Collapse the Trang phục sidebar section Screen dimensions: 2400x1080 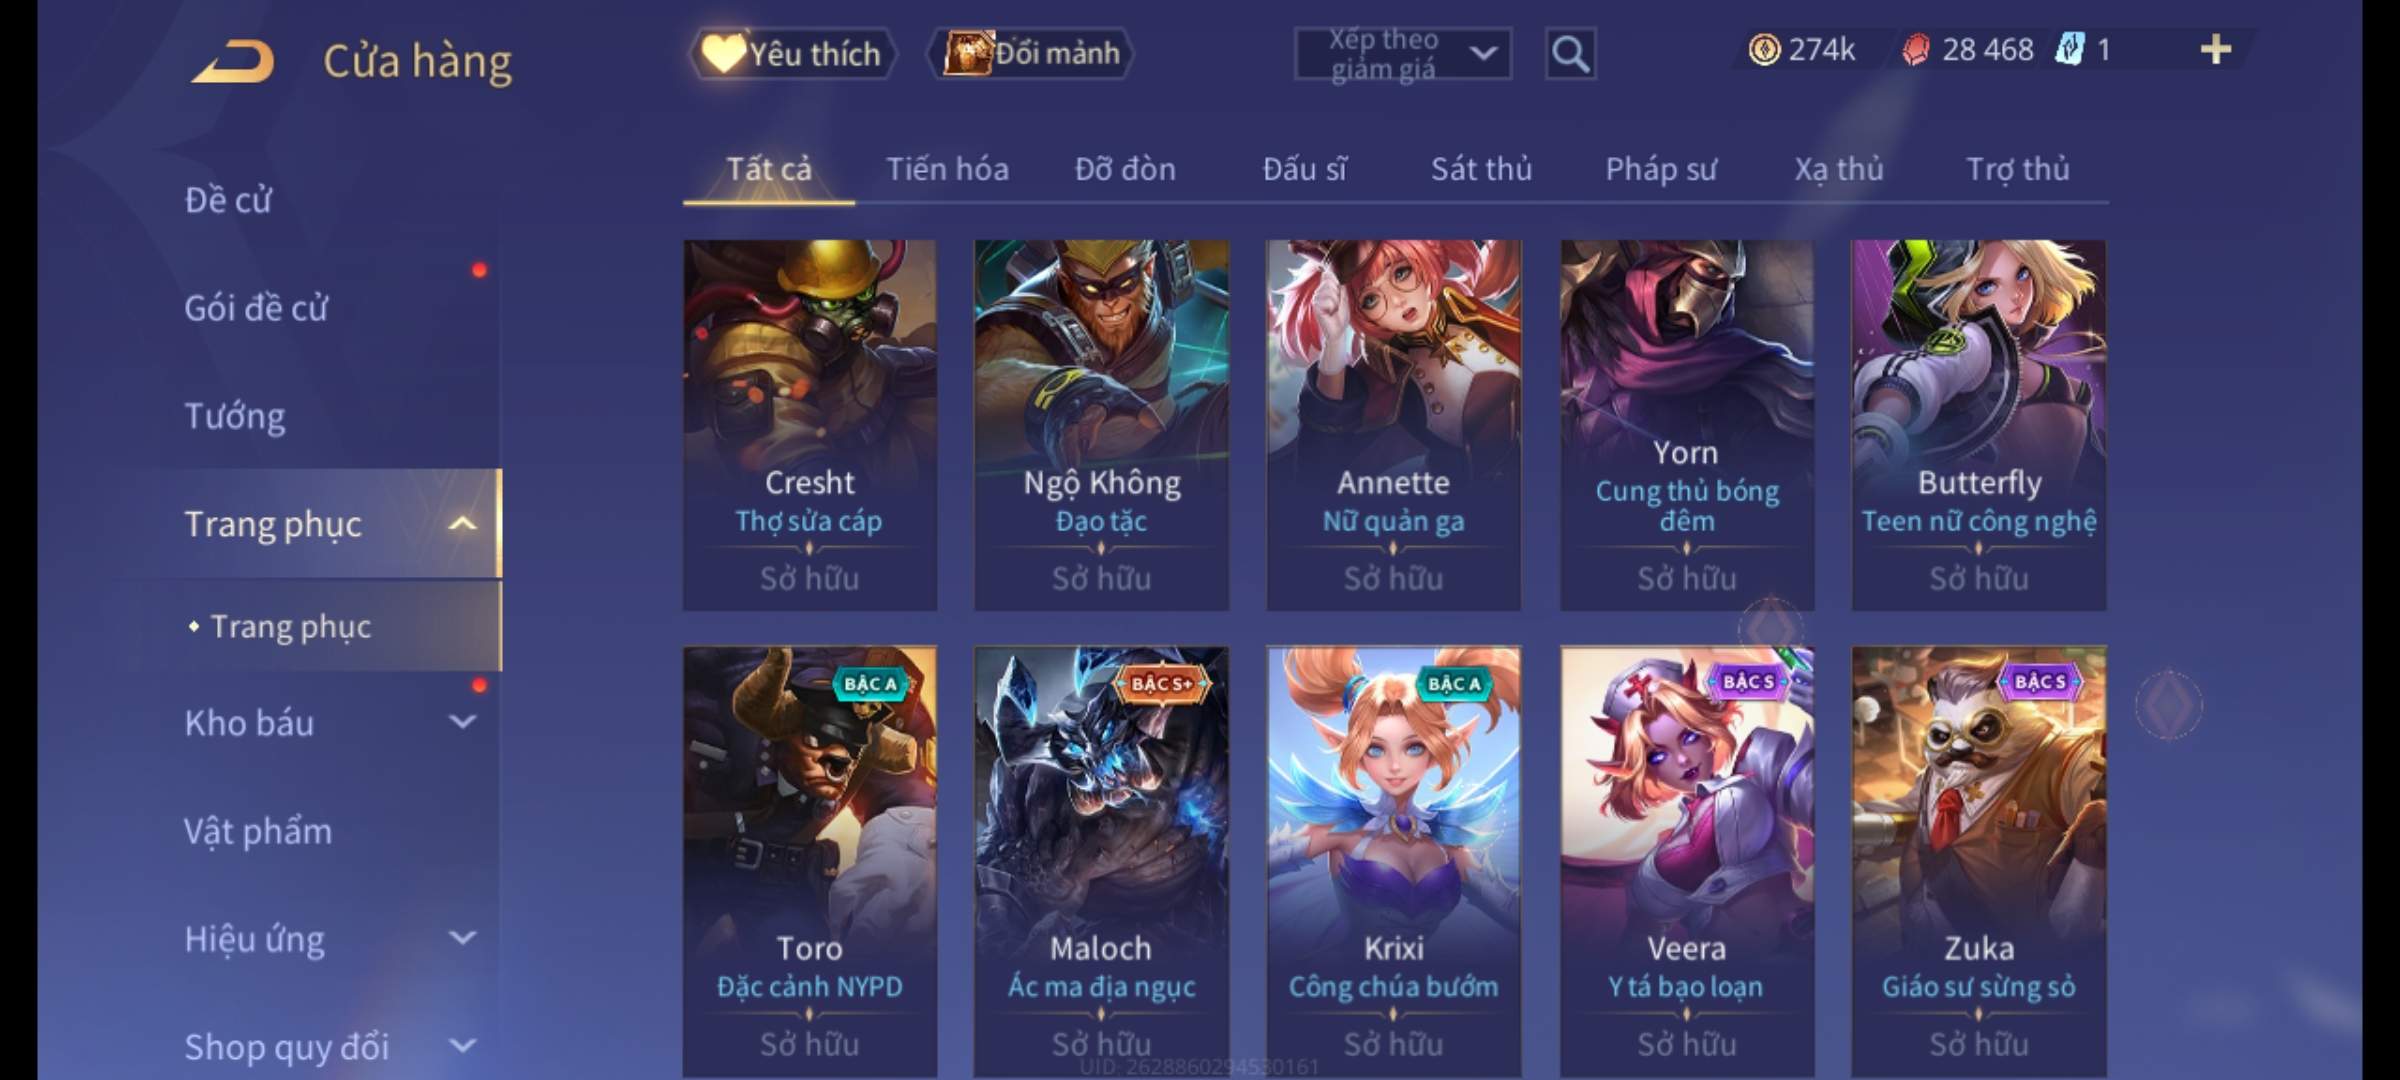462,523
